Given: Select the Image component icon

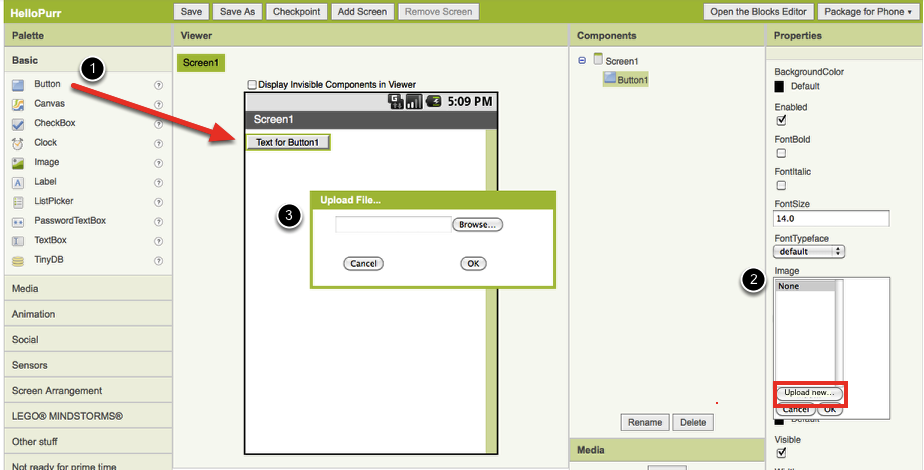Looking at the screenshot, I should click(18, 163).
